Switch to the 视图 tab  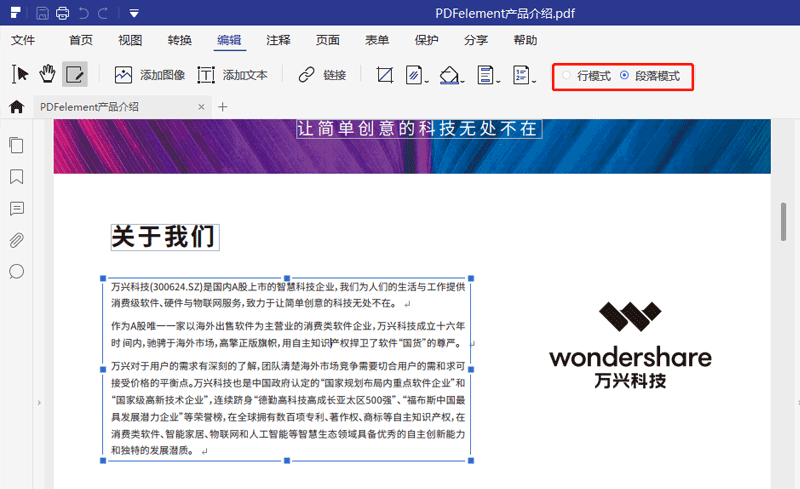pos(130,40)
